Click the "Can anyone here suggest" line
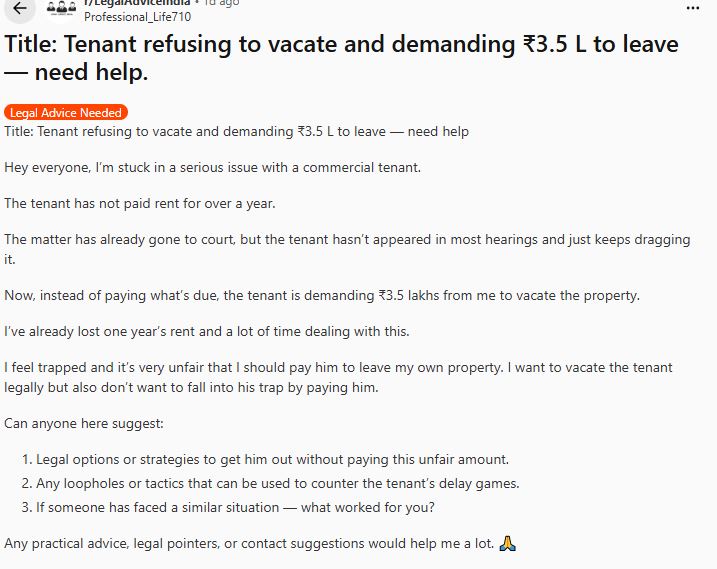The width and height of the screenshot is (717, 569). click(83, 423)
